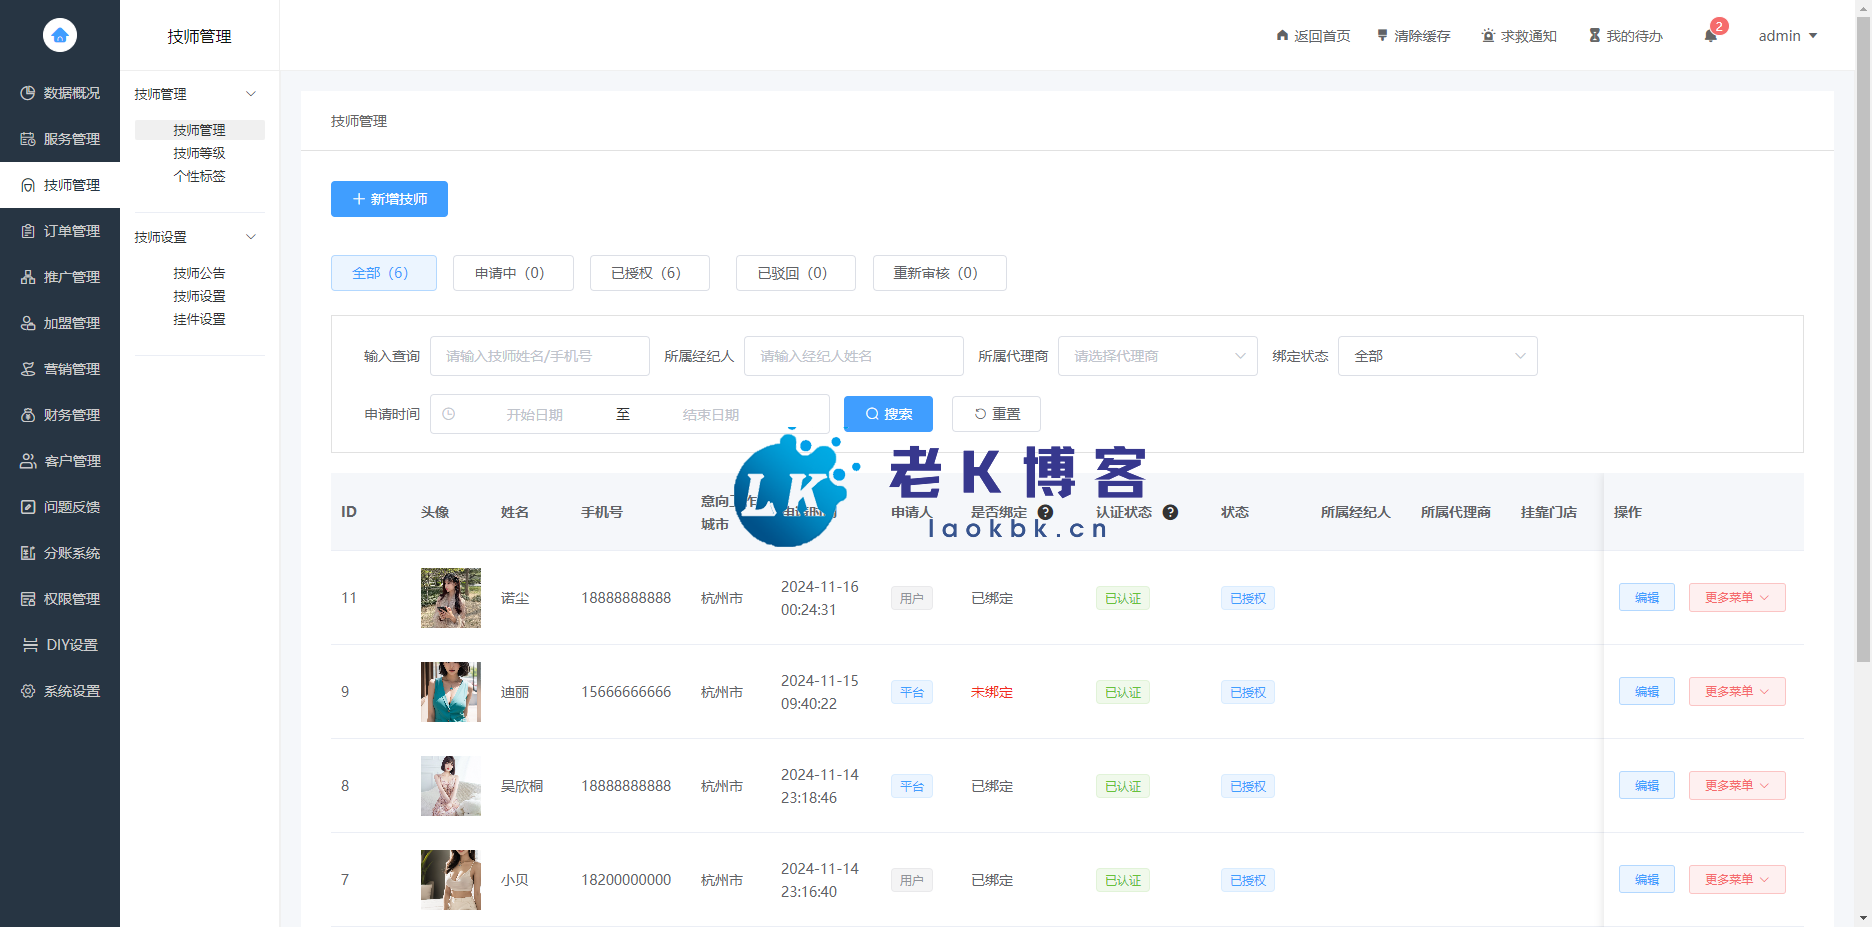Image resolution: width=1872 pixels, height=927 pixels.
Task: Open the notification bell icon
Action: point(1711,36)
